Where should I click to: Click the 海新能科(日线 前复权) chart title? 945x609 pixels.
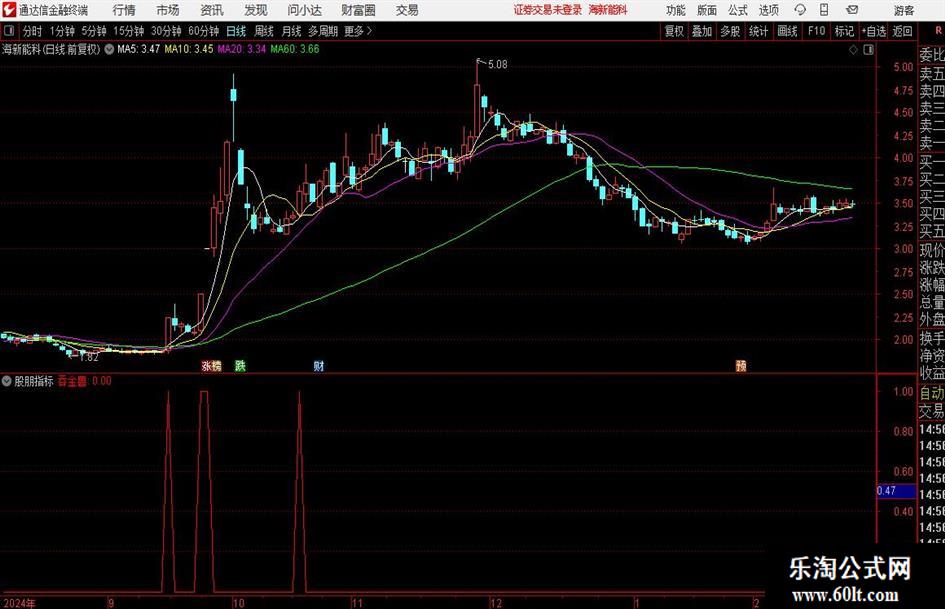coord(51,49)
